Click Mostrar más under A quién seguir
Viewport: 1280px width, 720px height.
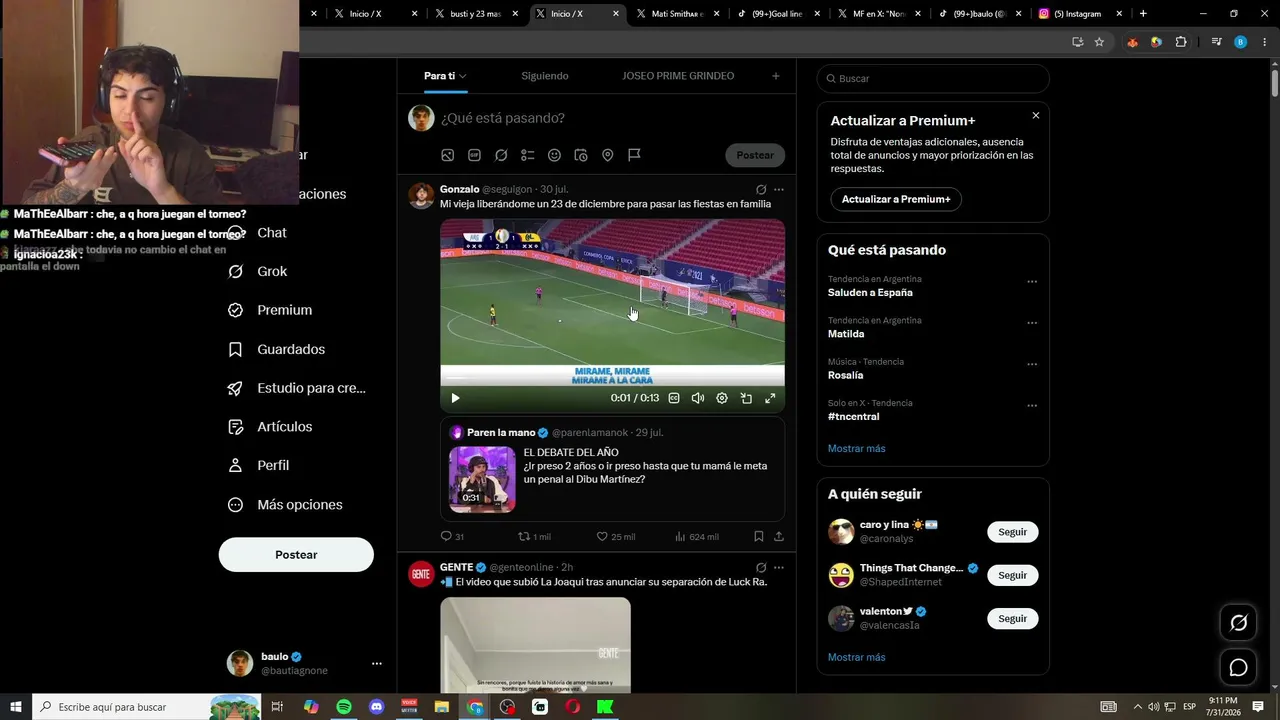(x=856, y=657)
